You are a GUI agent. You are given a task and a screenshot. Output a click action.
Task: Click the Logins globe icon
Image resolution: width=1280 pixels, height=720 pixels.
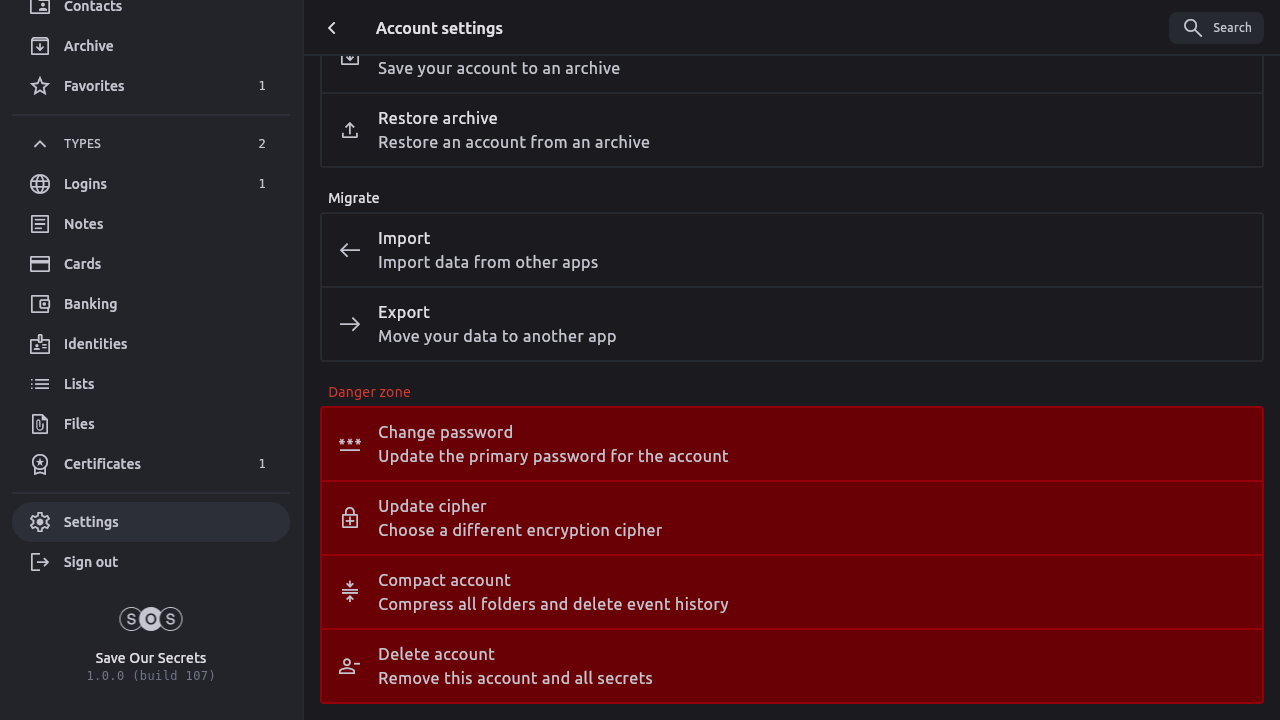40,184
